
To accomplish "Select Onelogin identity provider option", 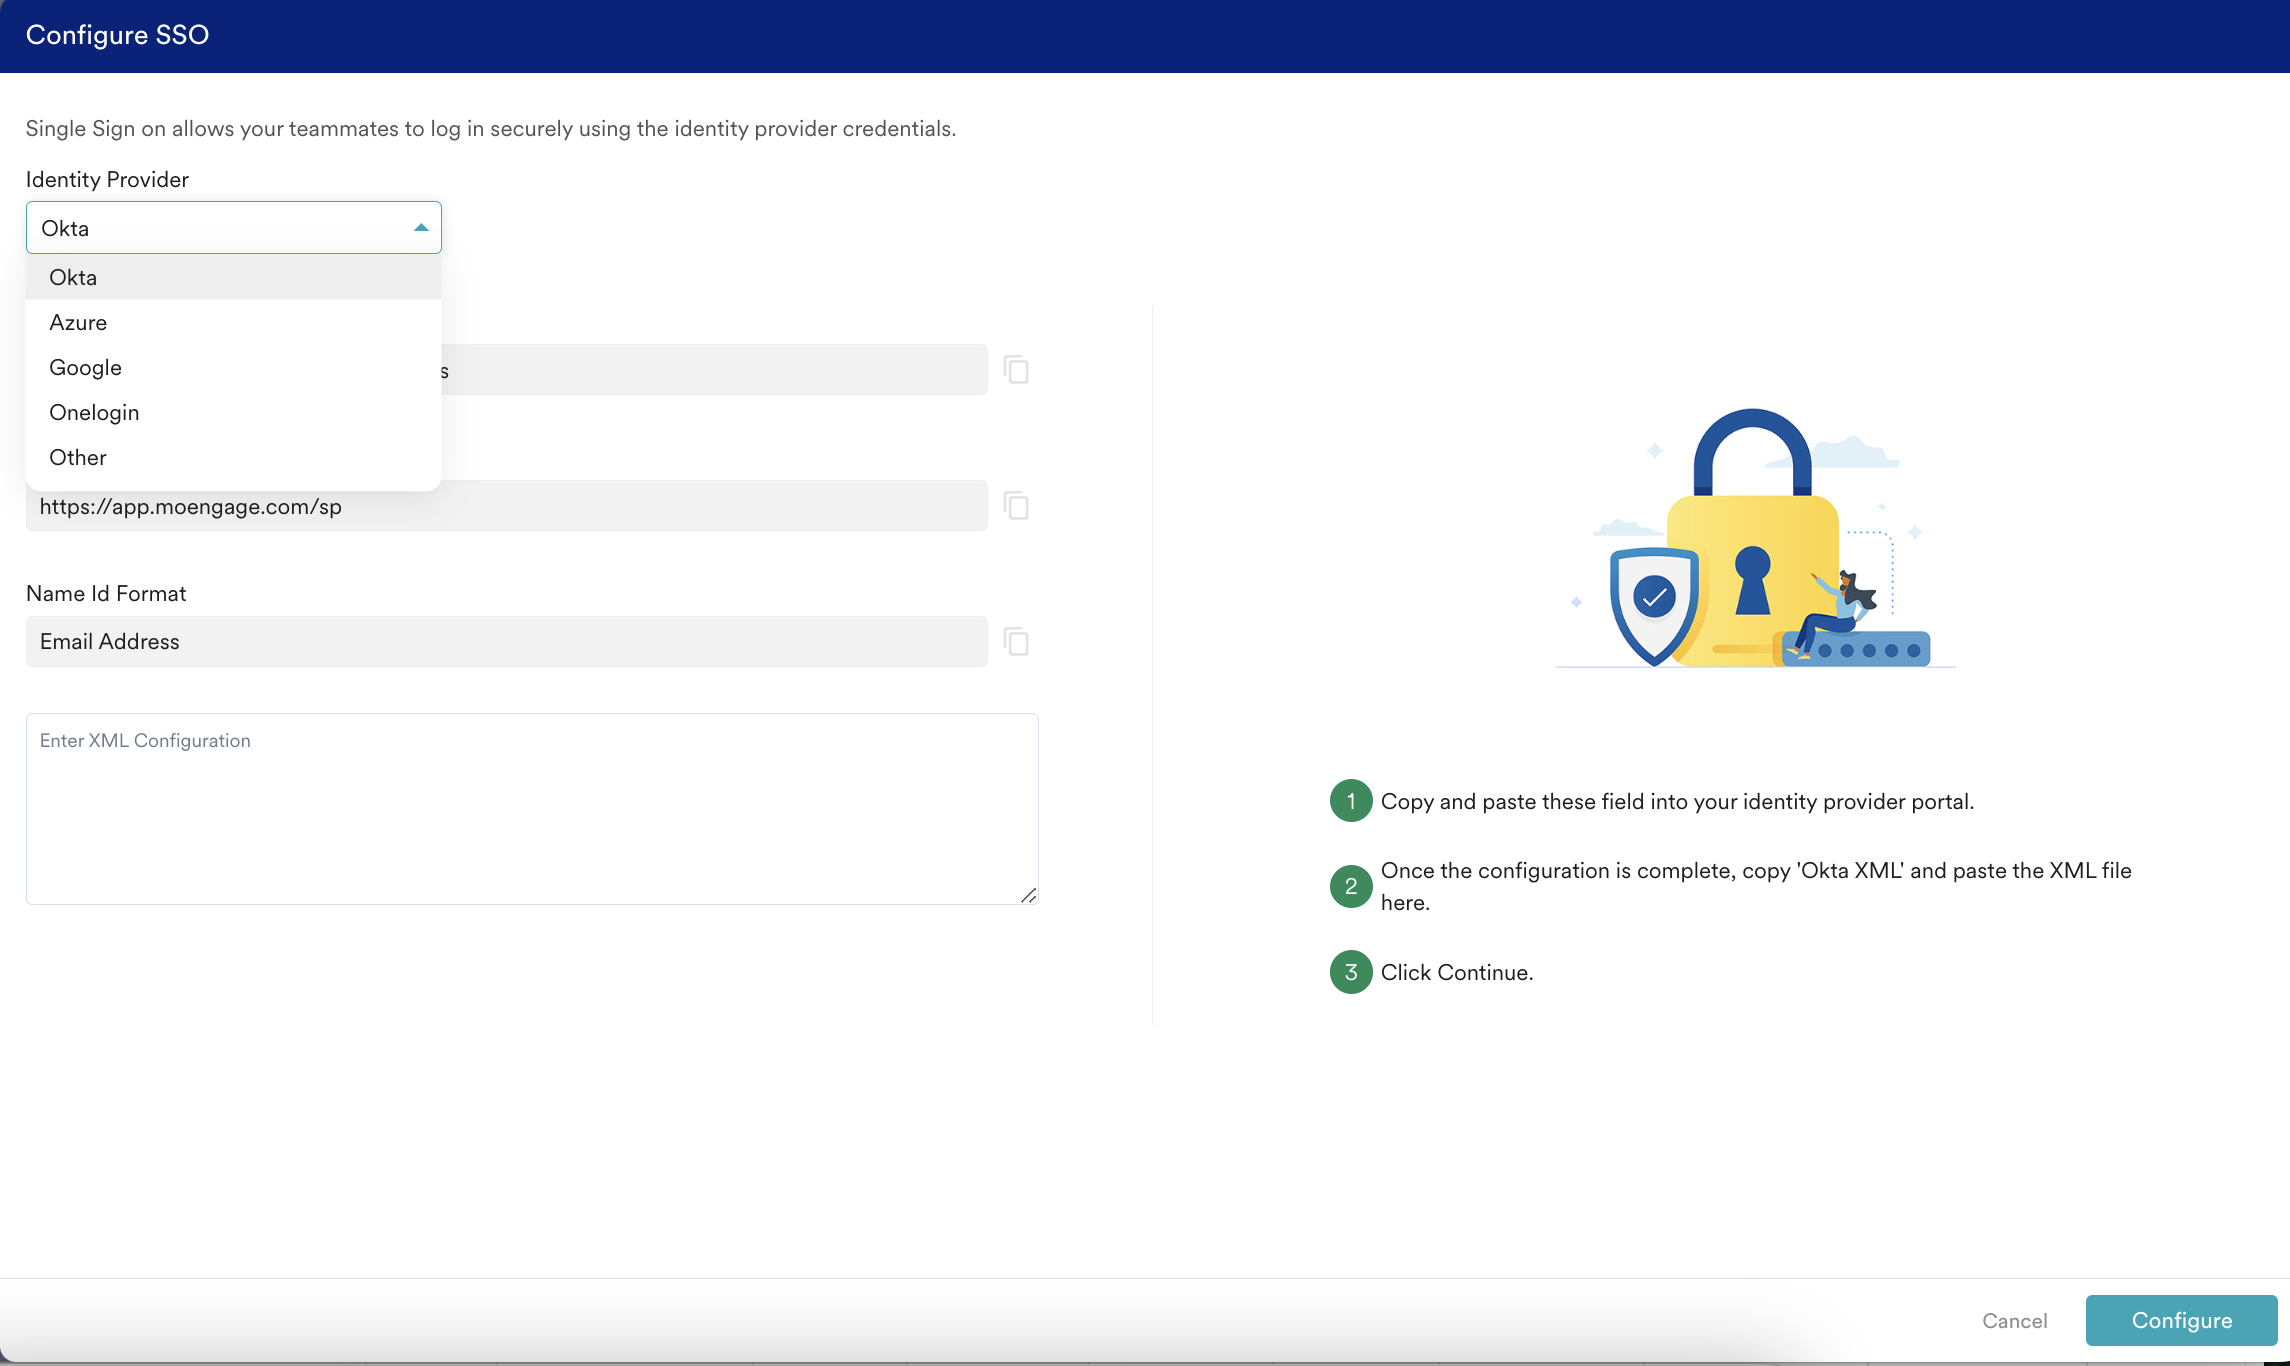I will click(94, 412).
